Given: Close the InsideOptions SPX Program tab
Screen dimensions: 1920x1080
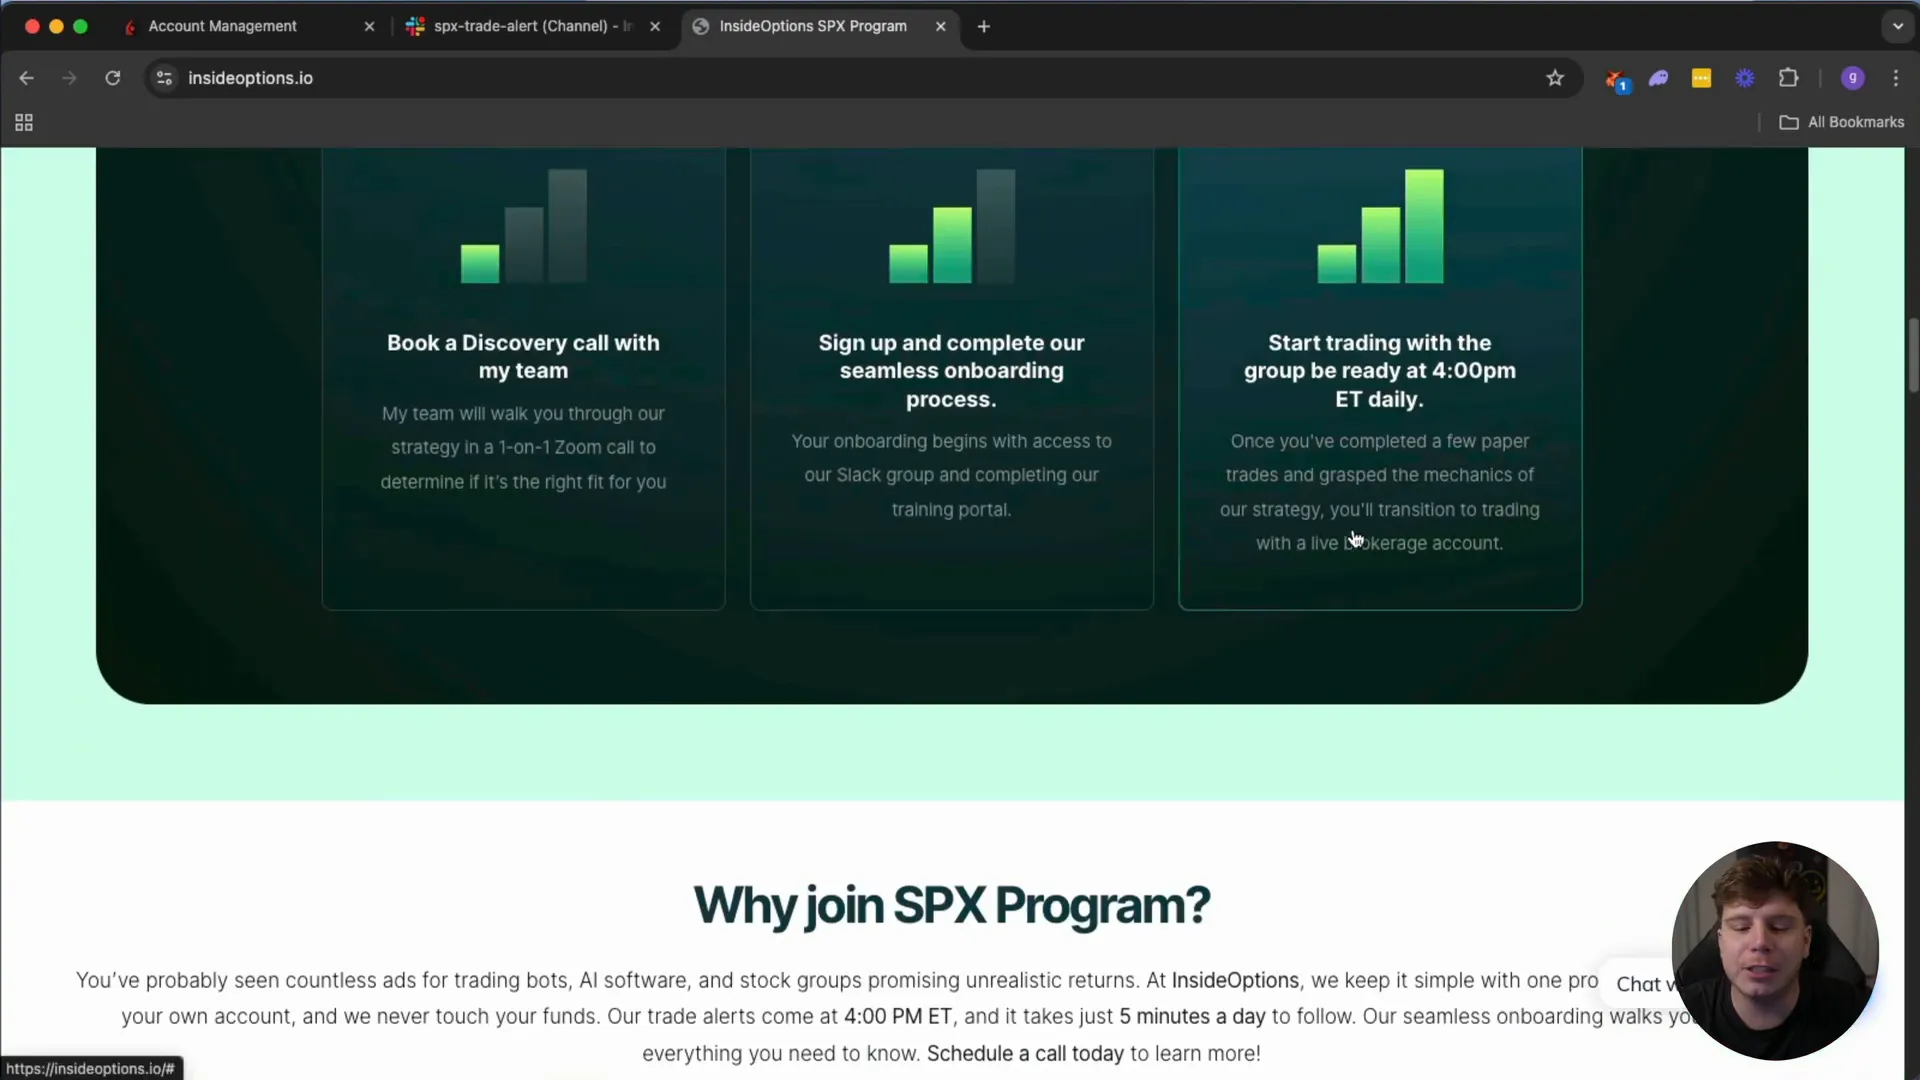Looking at the screenshot, I should tap(941, 27).
